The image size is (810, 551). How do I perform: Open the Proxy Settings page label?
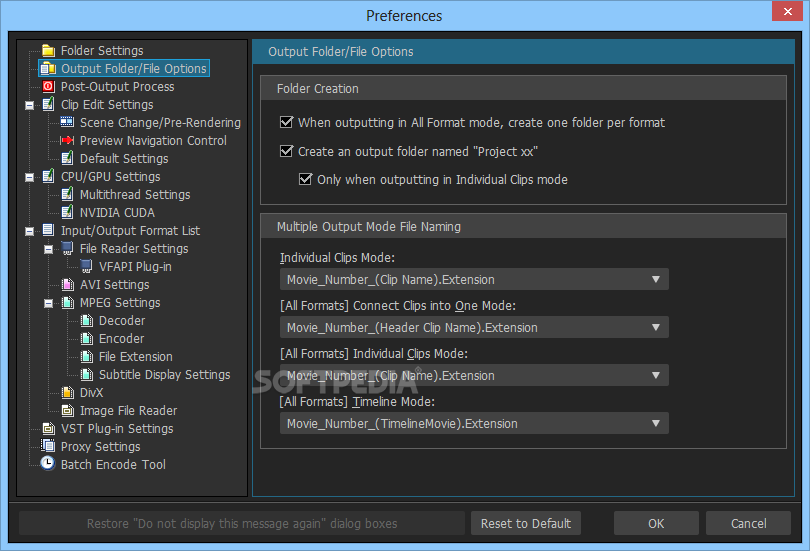(x=101, y=447)
